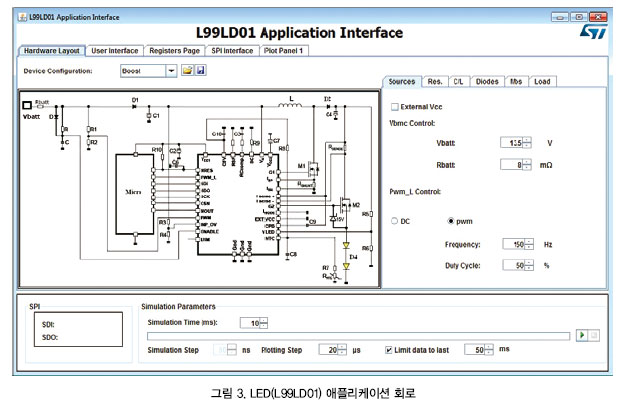
Task: Select the inductor L in the schematic
Action: tap(290, 104)
